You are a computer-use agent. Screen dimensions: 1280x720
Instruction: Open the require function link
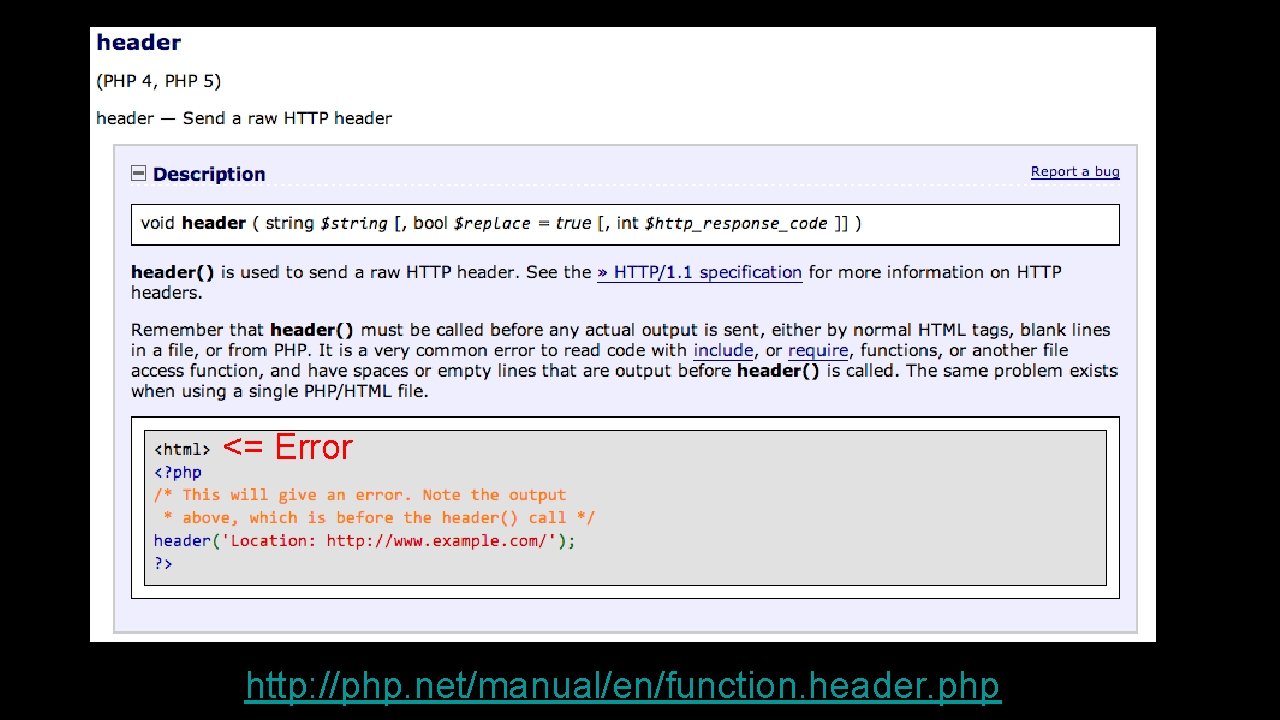(x=818, y=351)
